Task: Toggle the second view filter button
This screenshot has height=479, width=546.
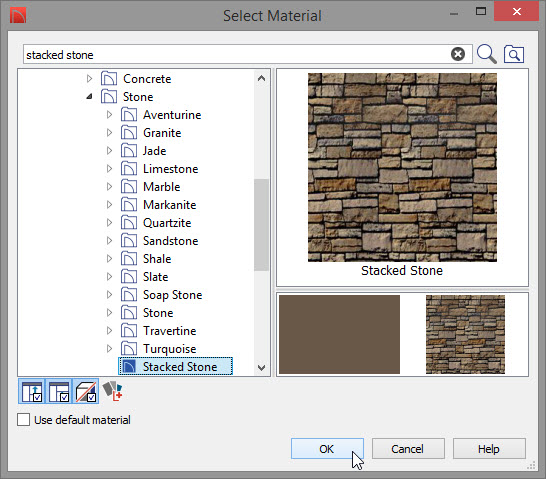Action: point(58,391)
